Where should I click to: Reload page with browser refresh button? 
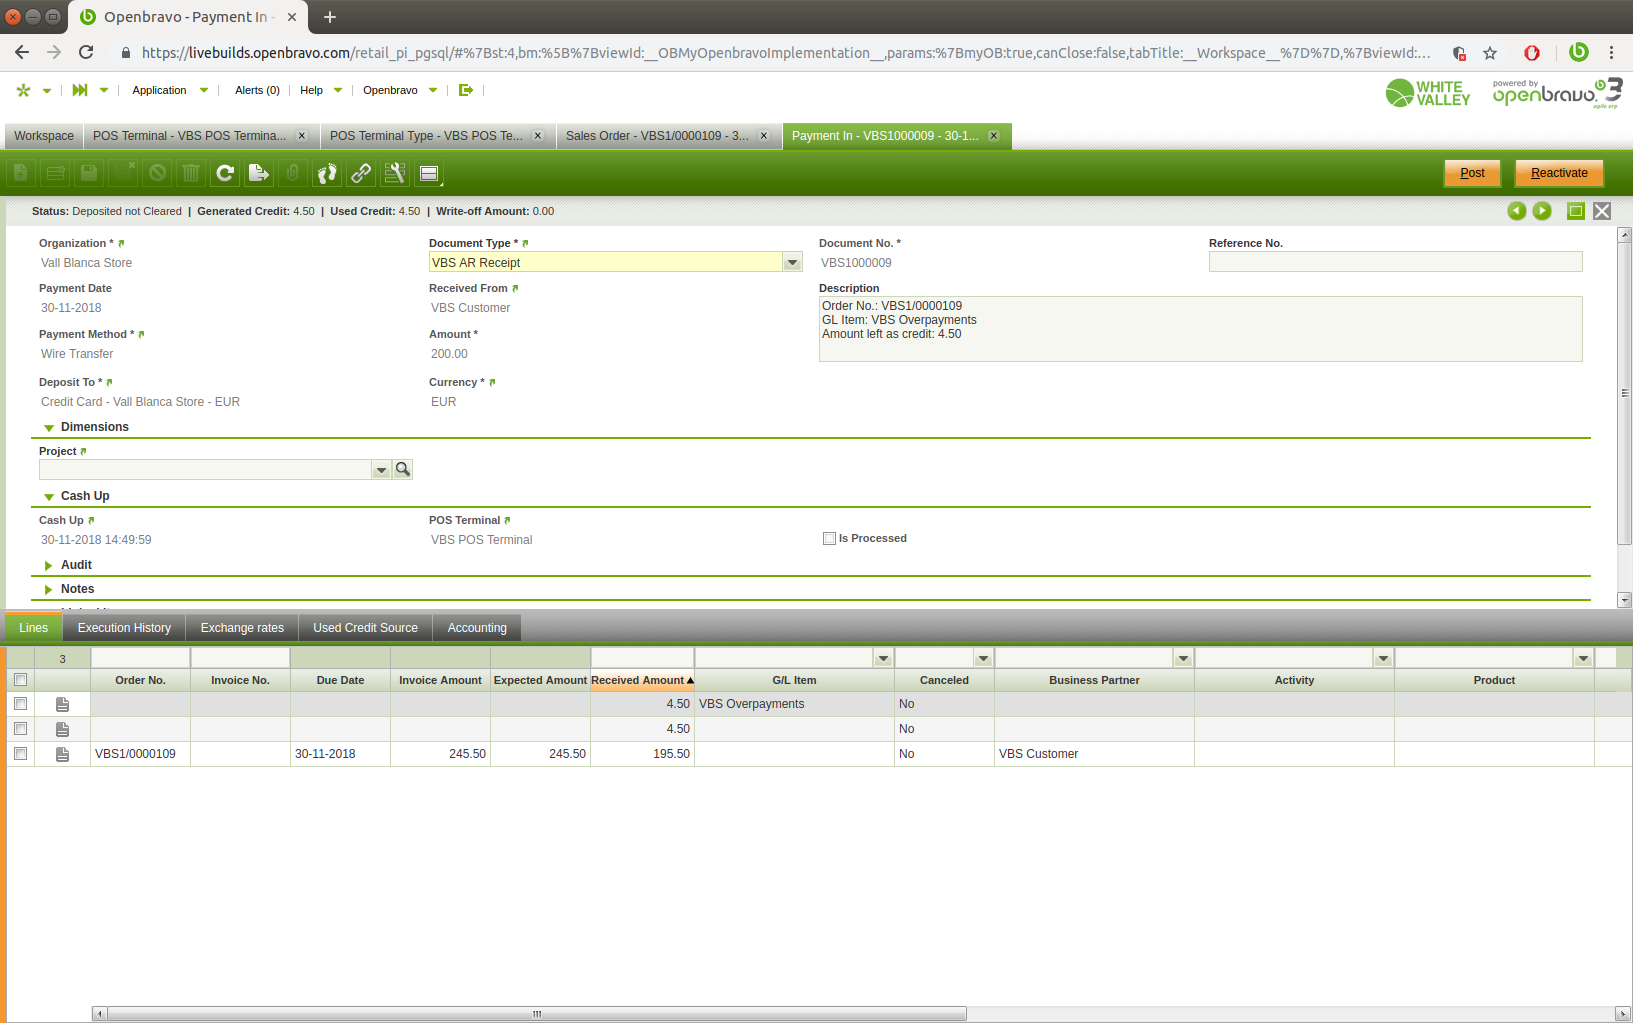[x=86, y=53]
